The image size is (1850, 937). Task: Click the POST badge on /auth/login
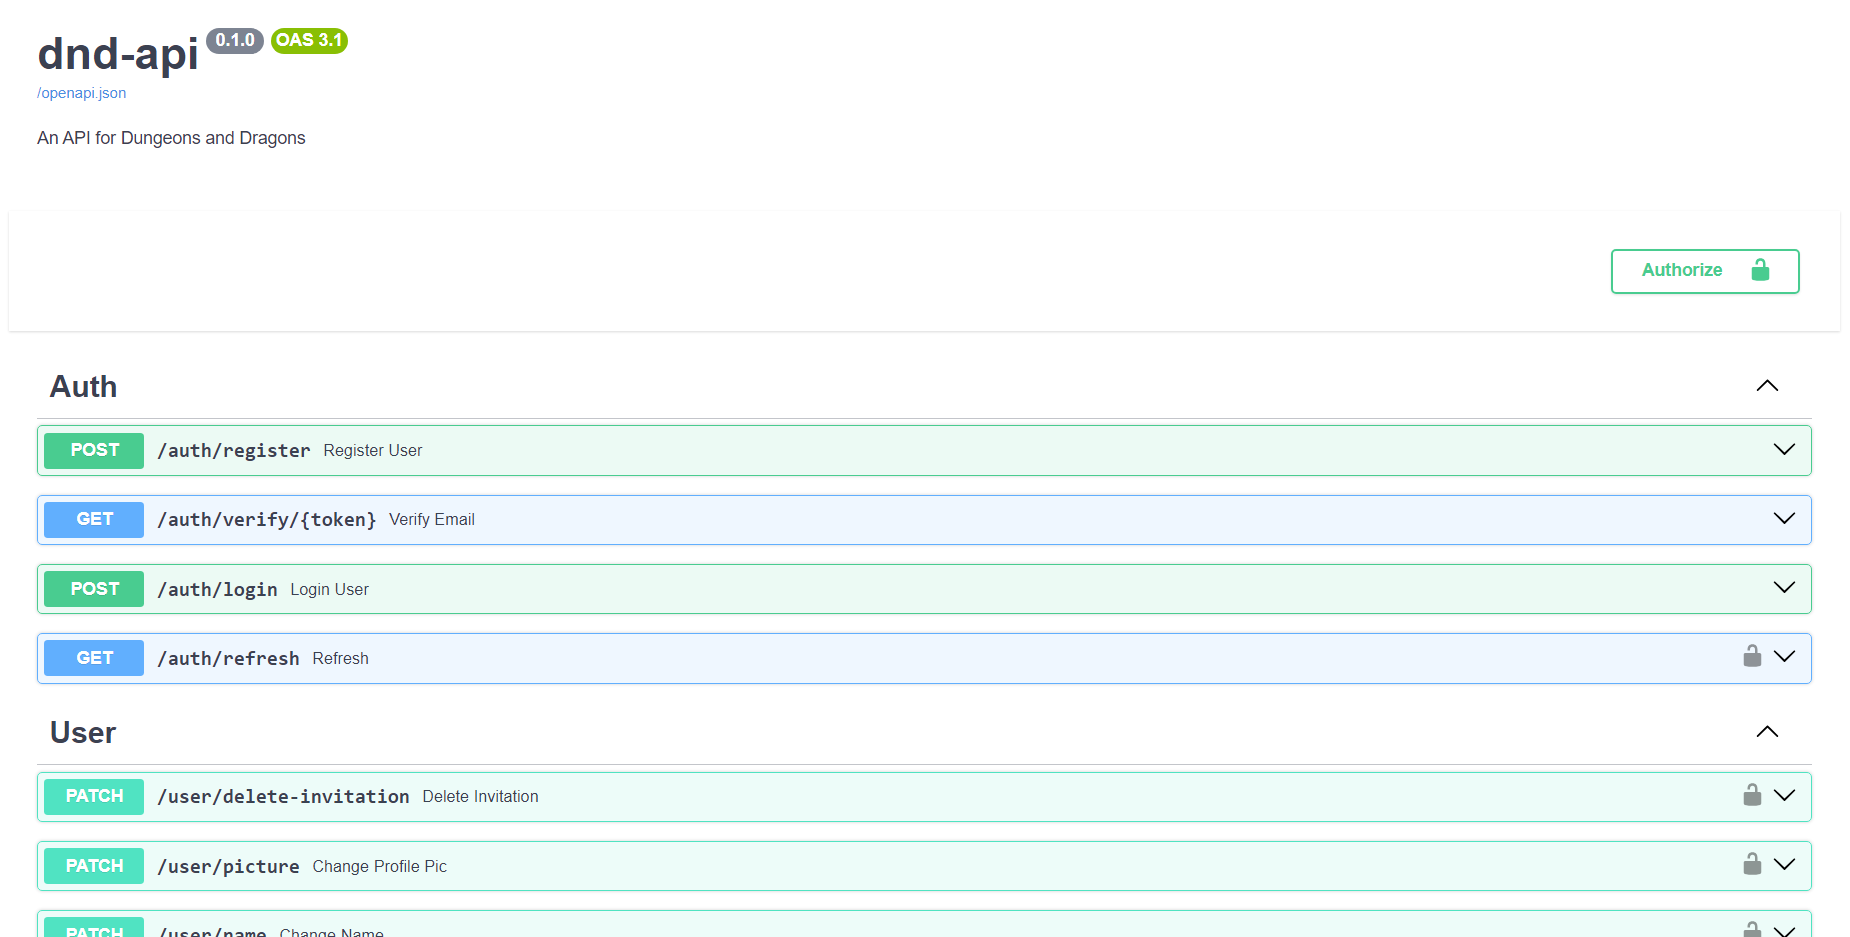coord(93,588)
